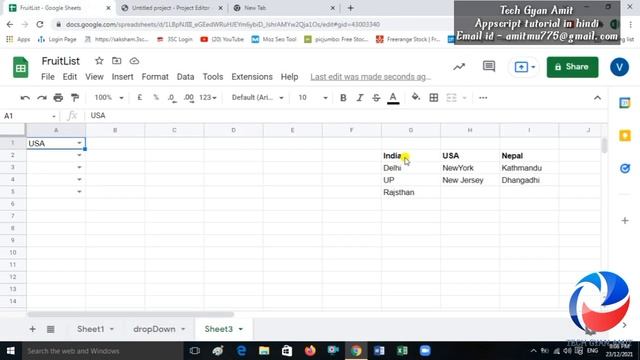Format as percent icon
This screenshot has height=360, width=640.
tap(156, 98)
